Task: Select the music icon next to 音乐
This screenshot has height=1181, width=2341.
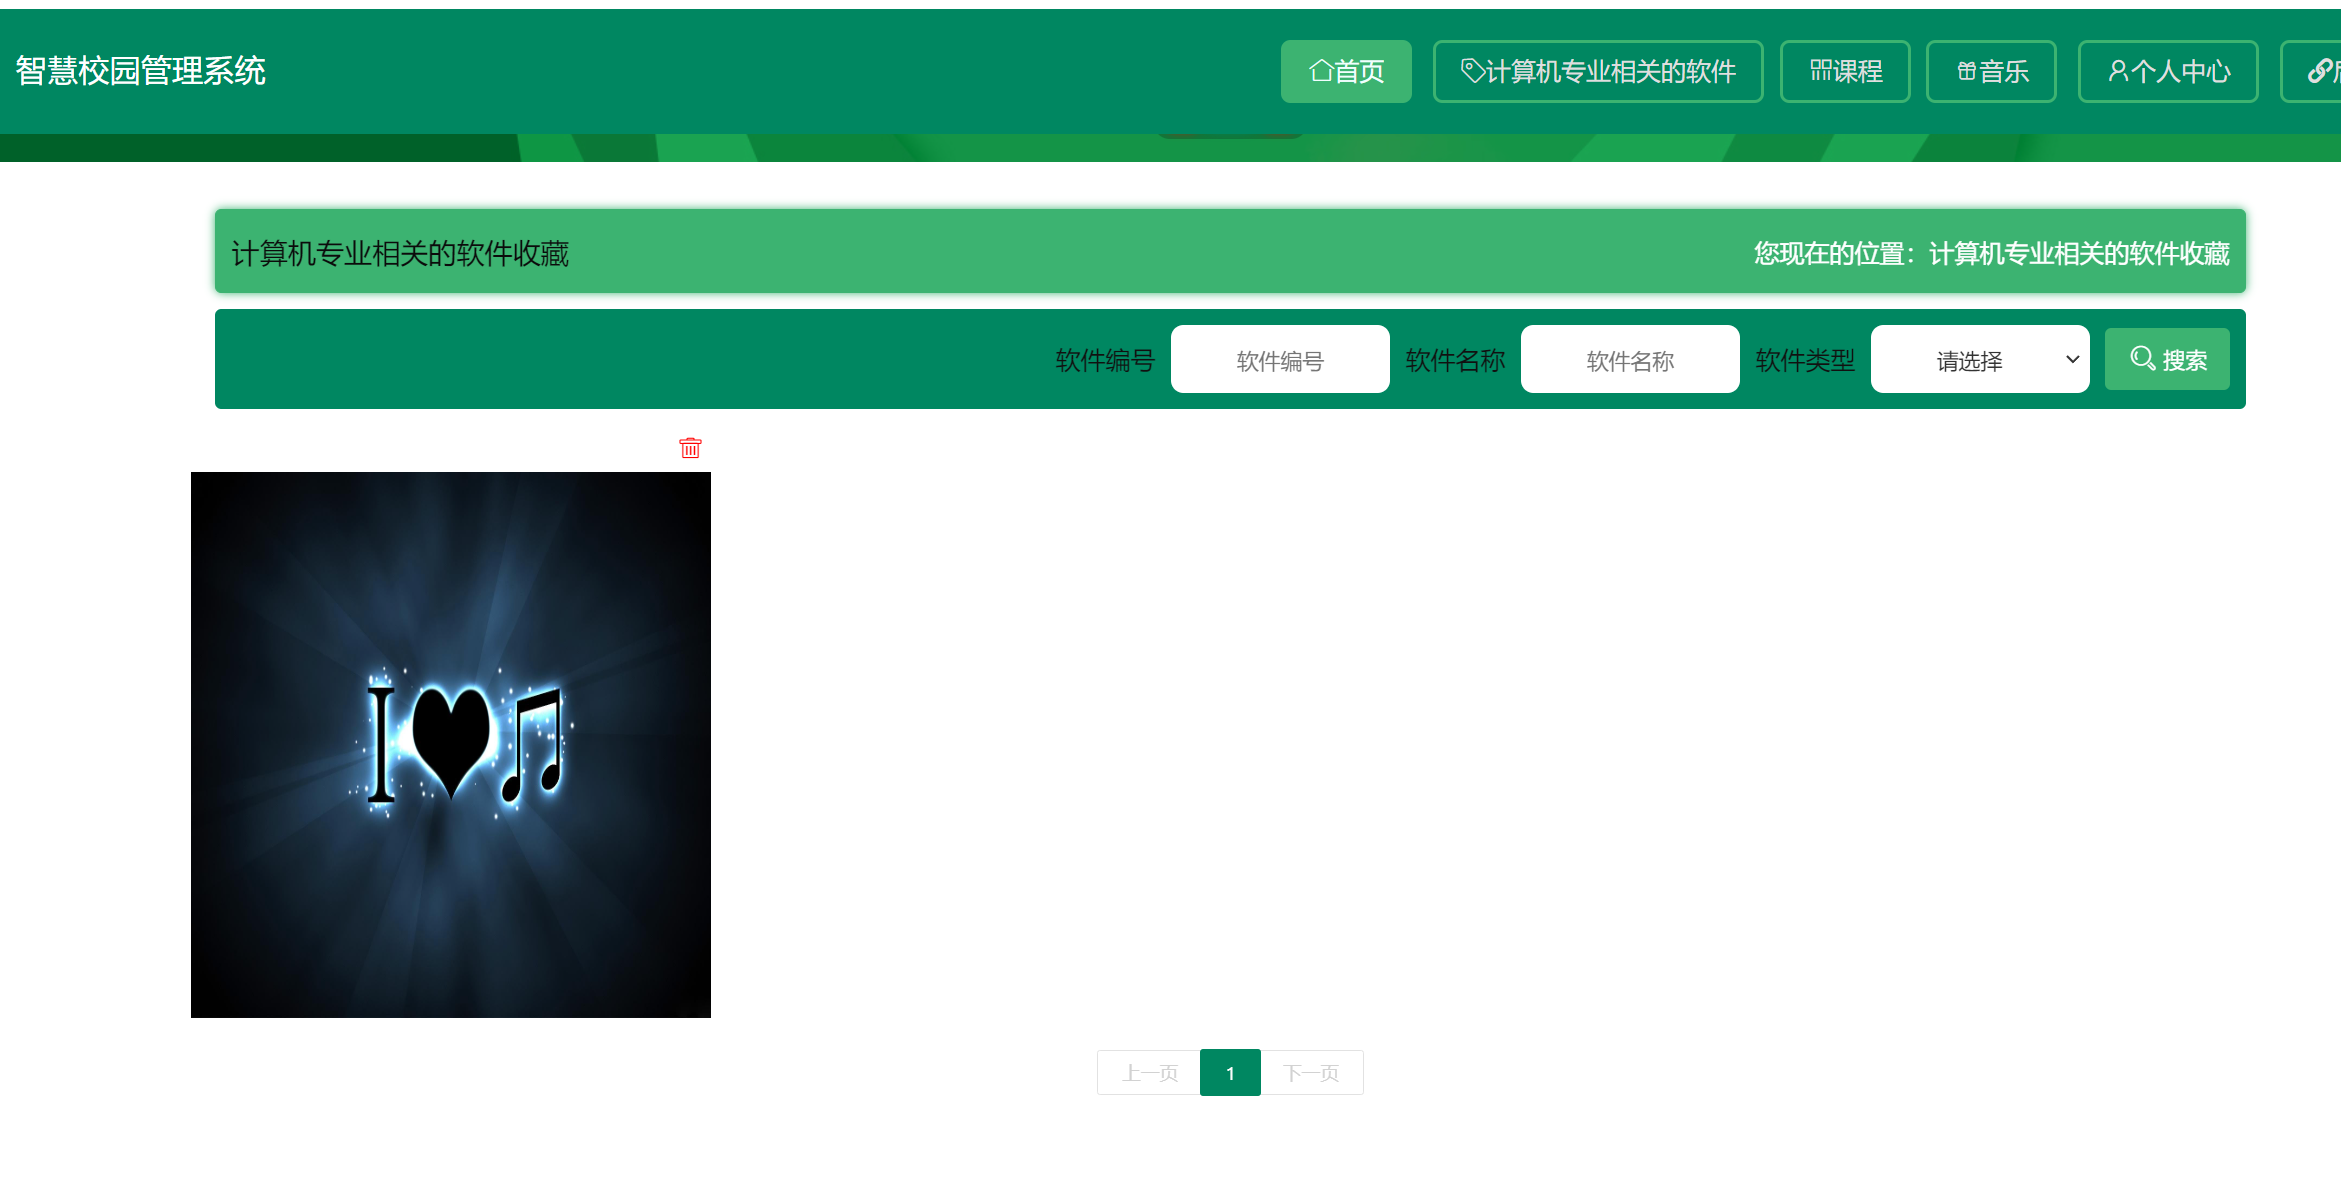Action: pyautogui.click(x=1965, y=70)
